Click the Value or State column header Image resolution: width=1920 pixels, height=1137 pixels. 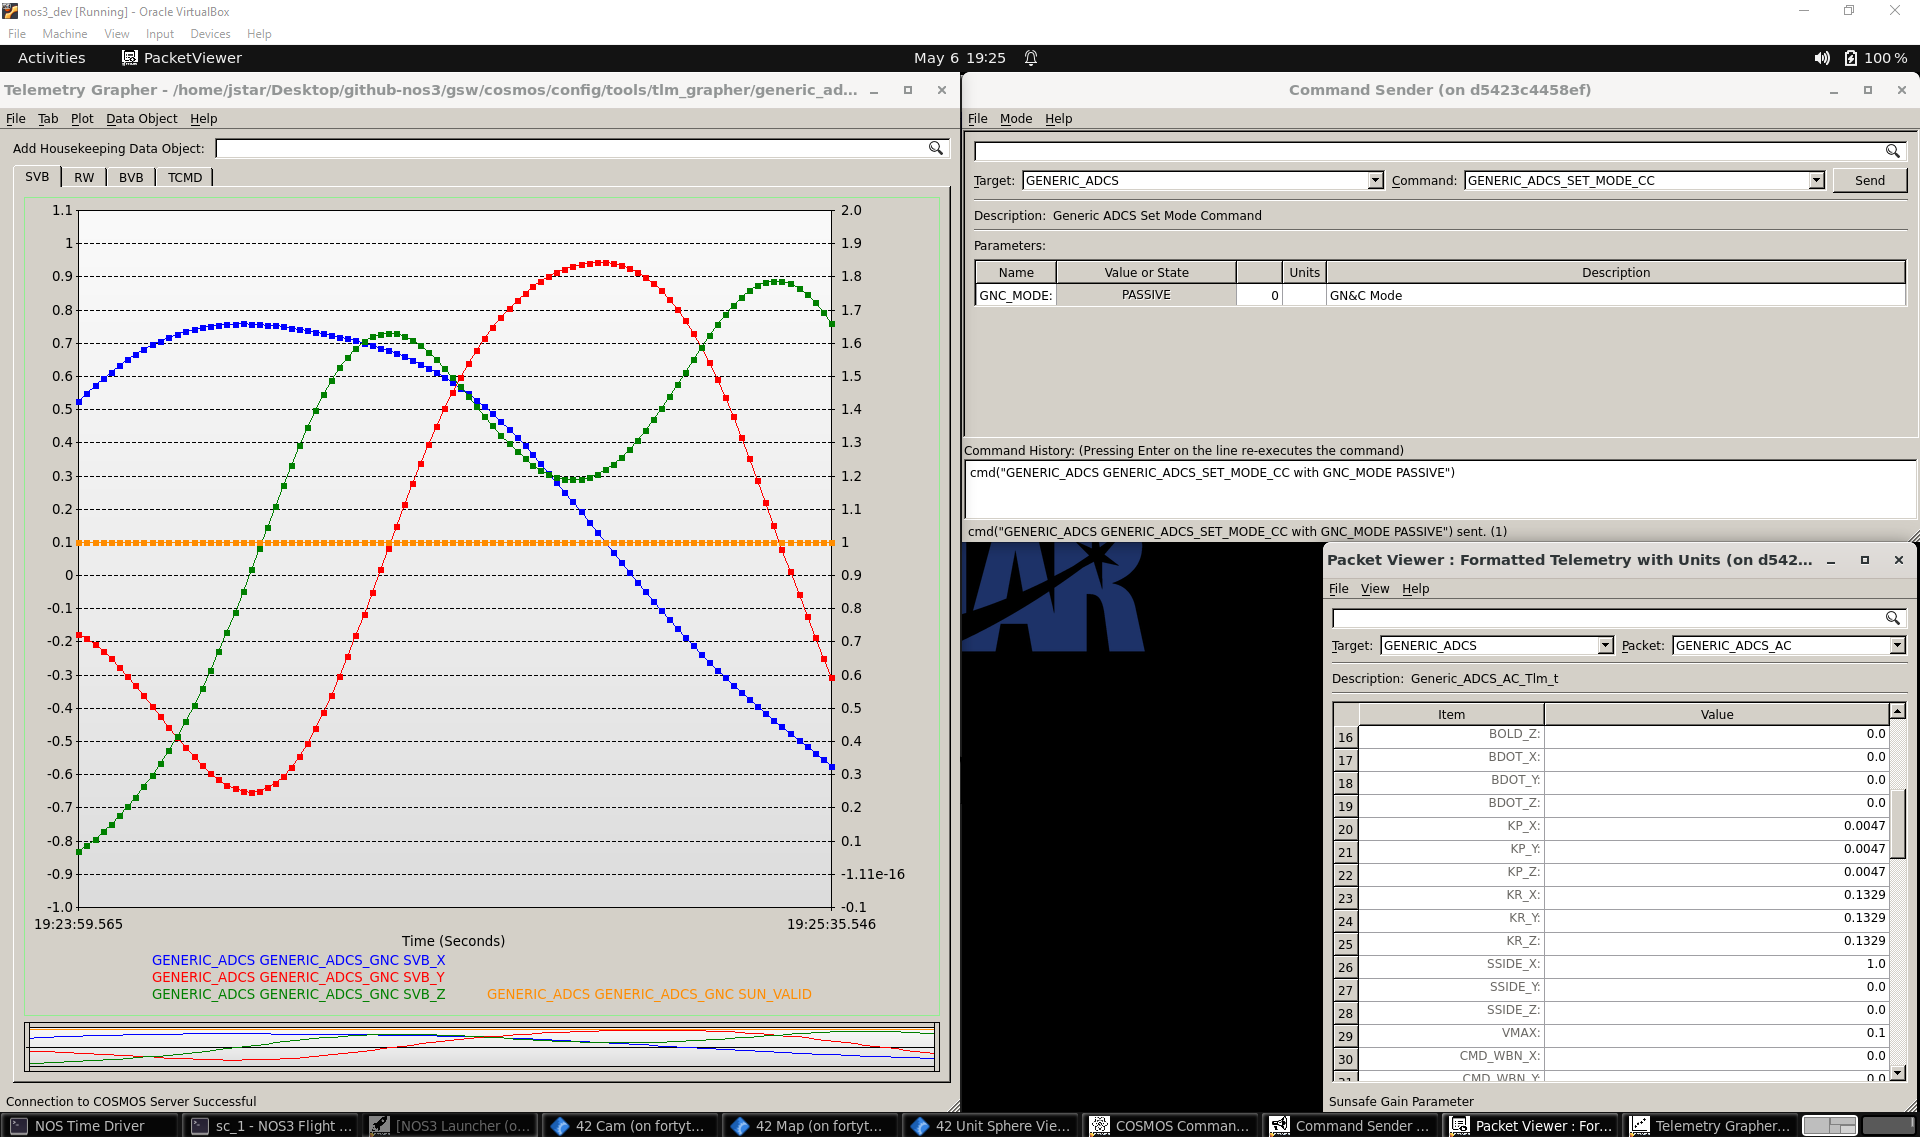point(1146,272)
